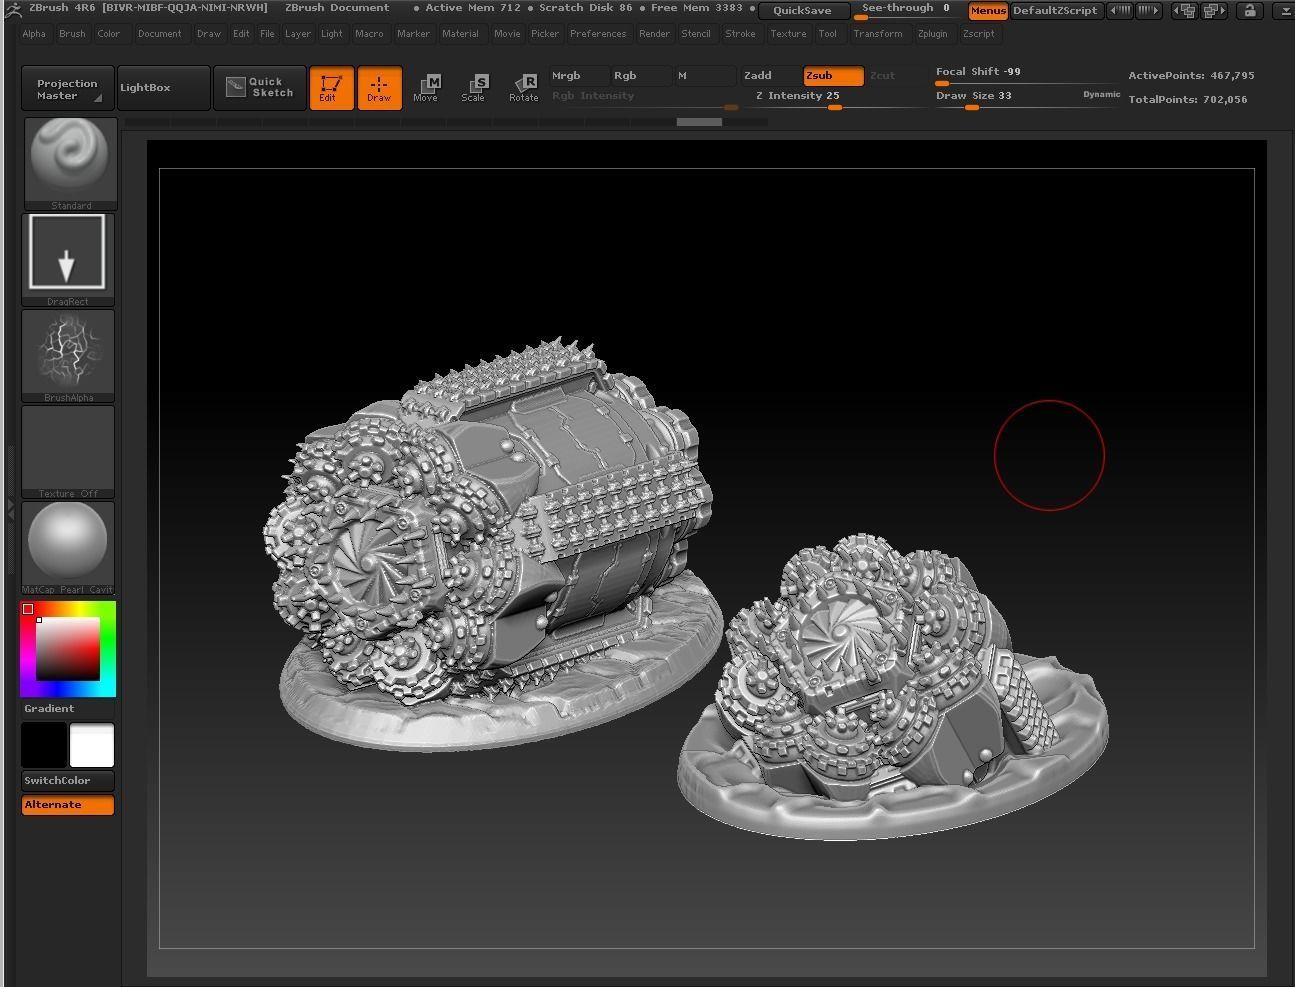Expand the left tray divider arrow
This screenshot has width=1295, height=987.
[x=9, y=510]
